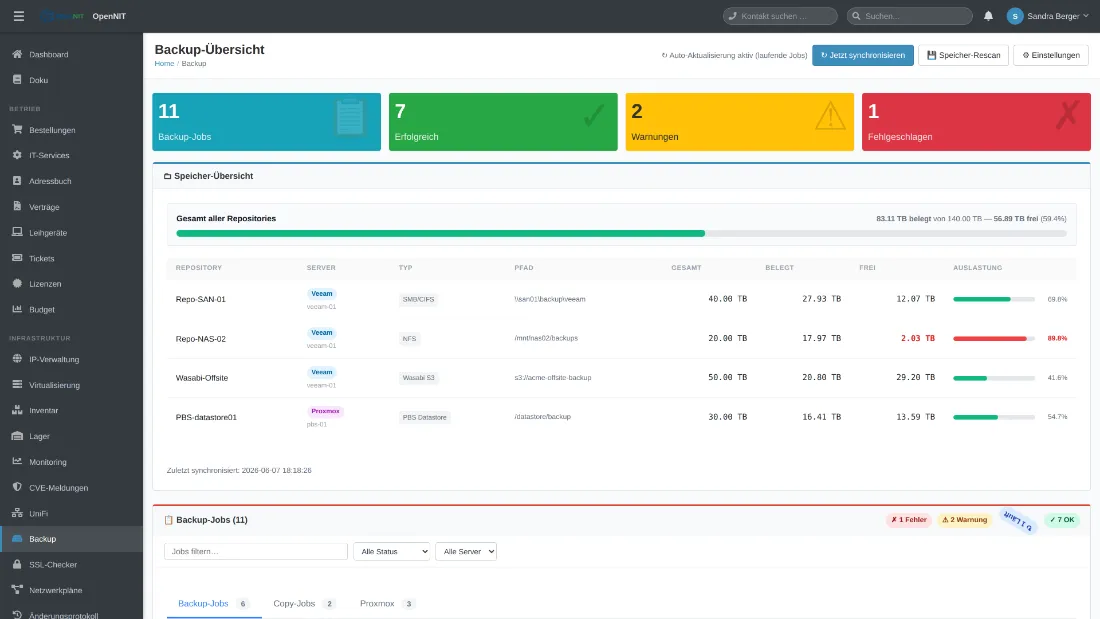Image resolution: width=1100 pixels, height=619 pixels.
Task: Click the Repo-SAN-01 repository name
Action: [x=201, y=299]
